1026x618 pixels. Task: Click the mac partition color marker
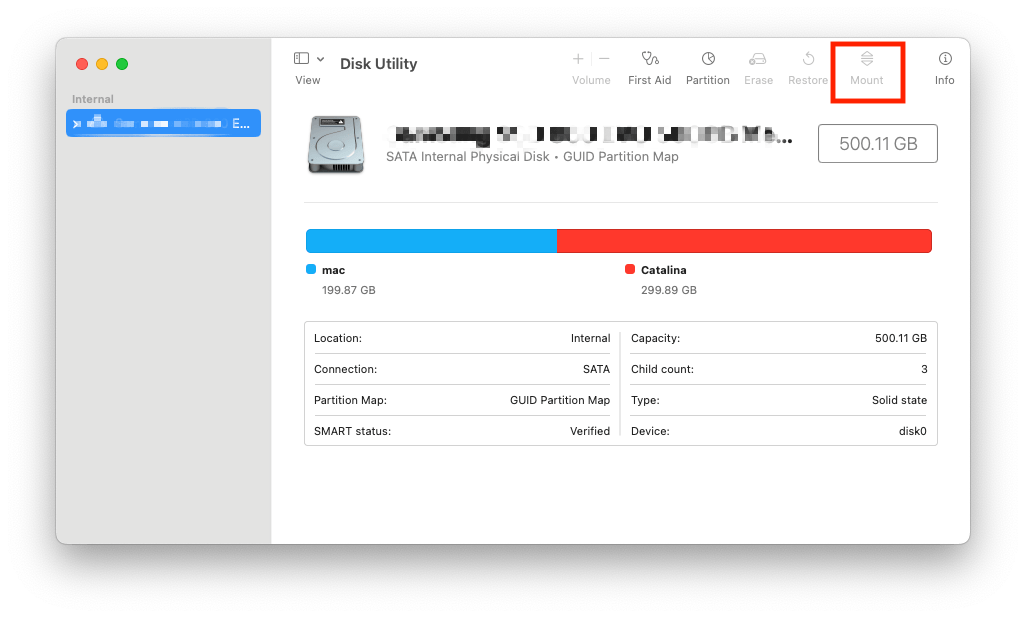click(309, 269)
